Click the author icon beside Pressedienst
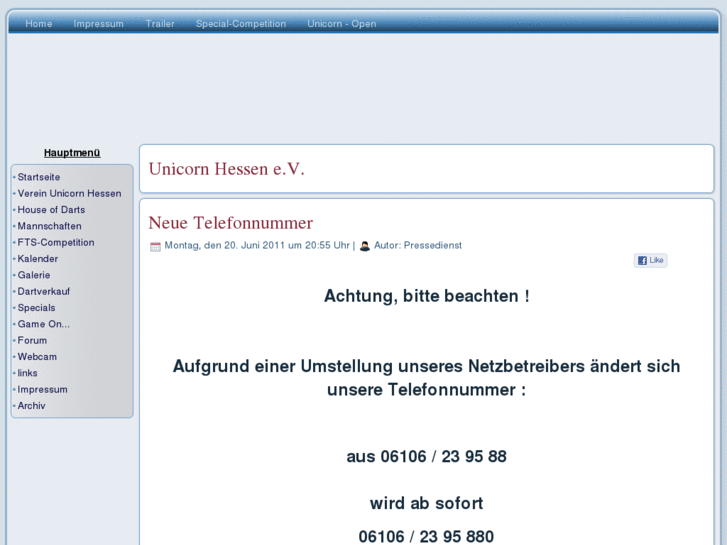Image resolution: width=727 pixels, height=545 pixels. click(x=365, y=246)
